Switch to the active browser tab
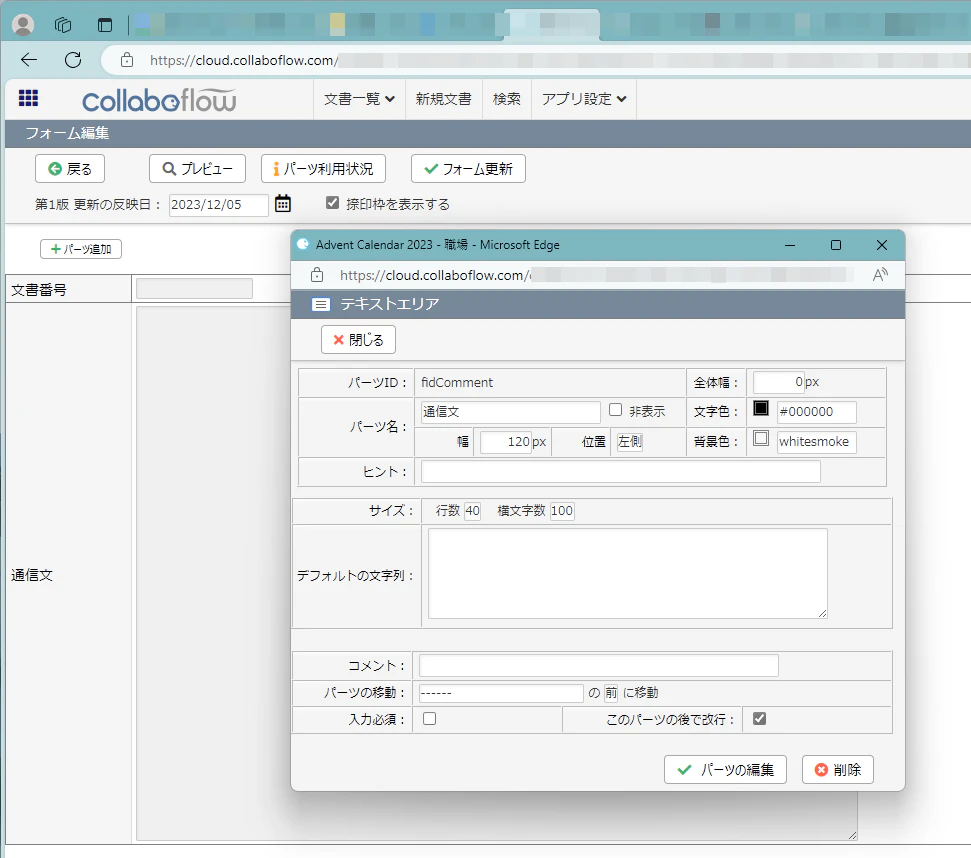 pyautogui.click(x=551, y=25)
